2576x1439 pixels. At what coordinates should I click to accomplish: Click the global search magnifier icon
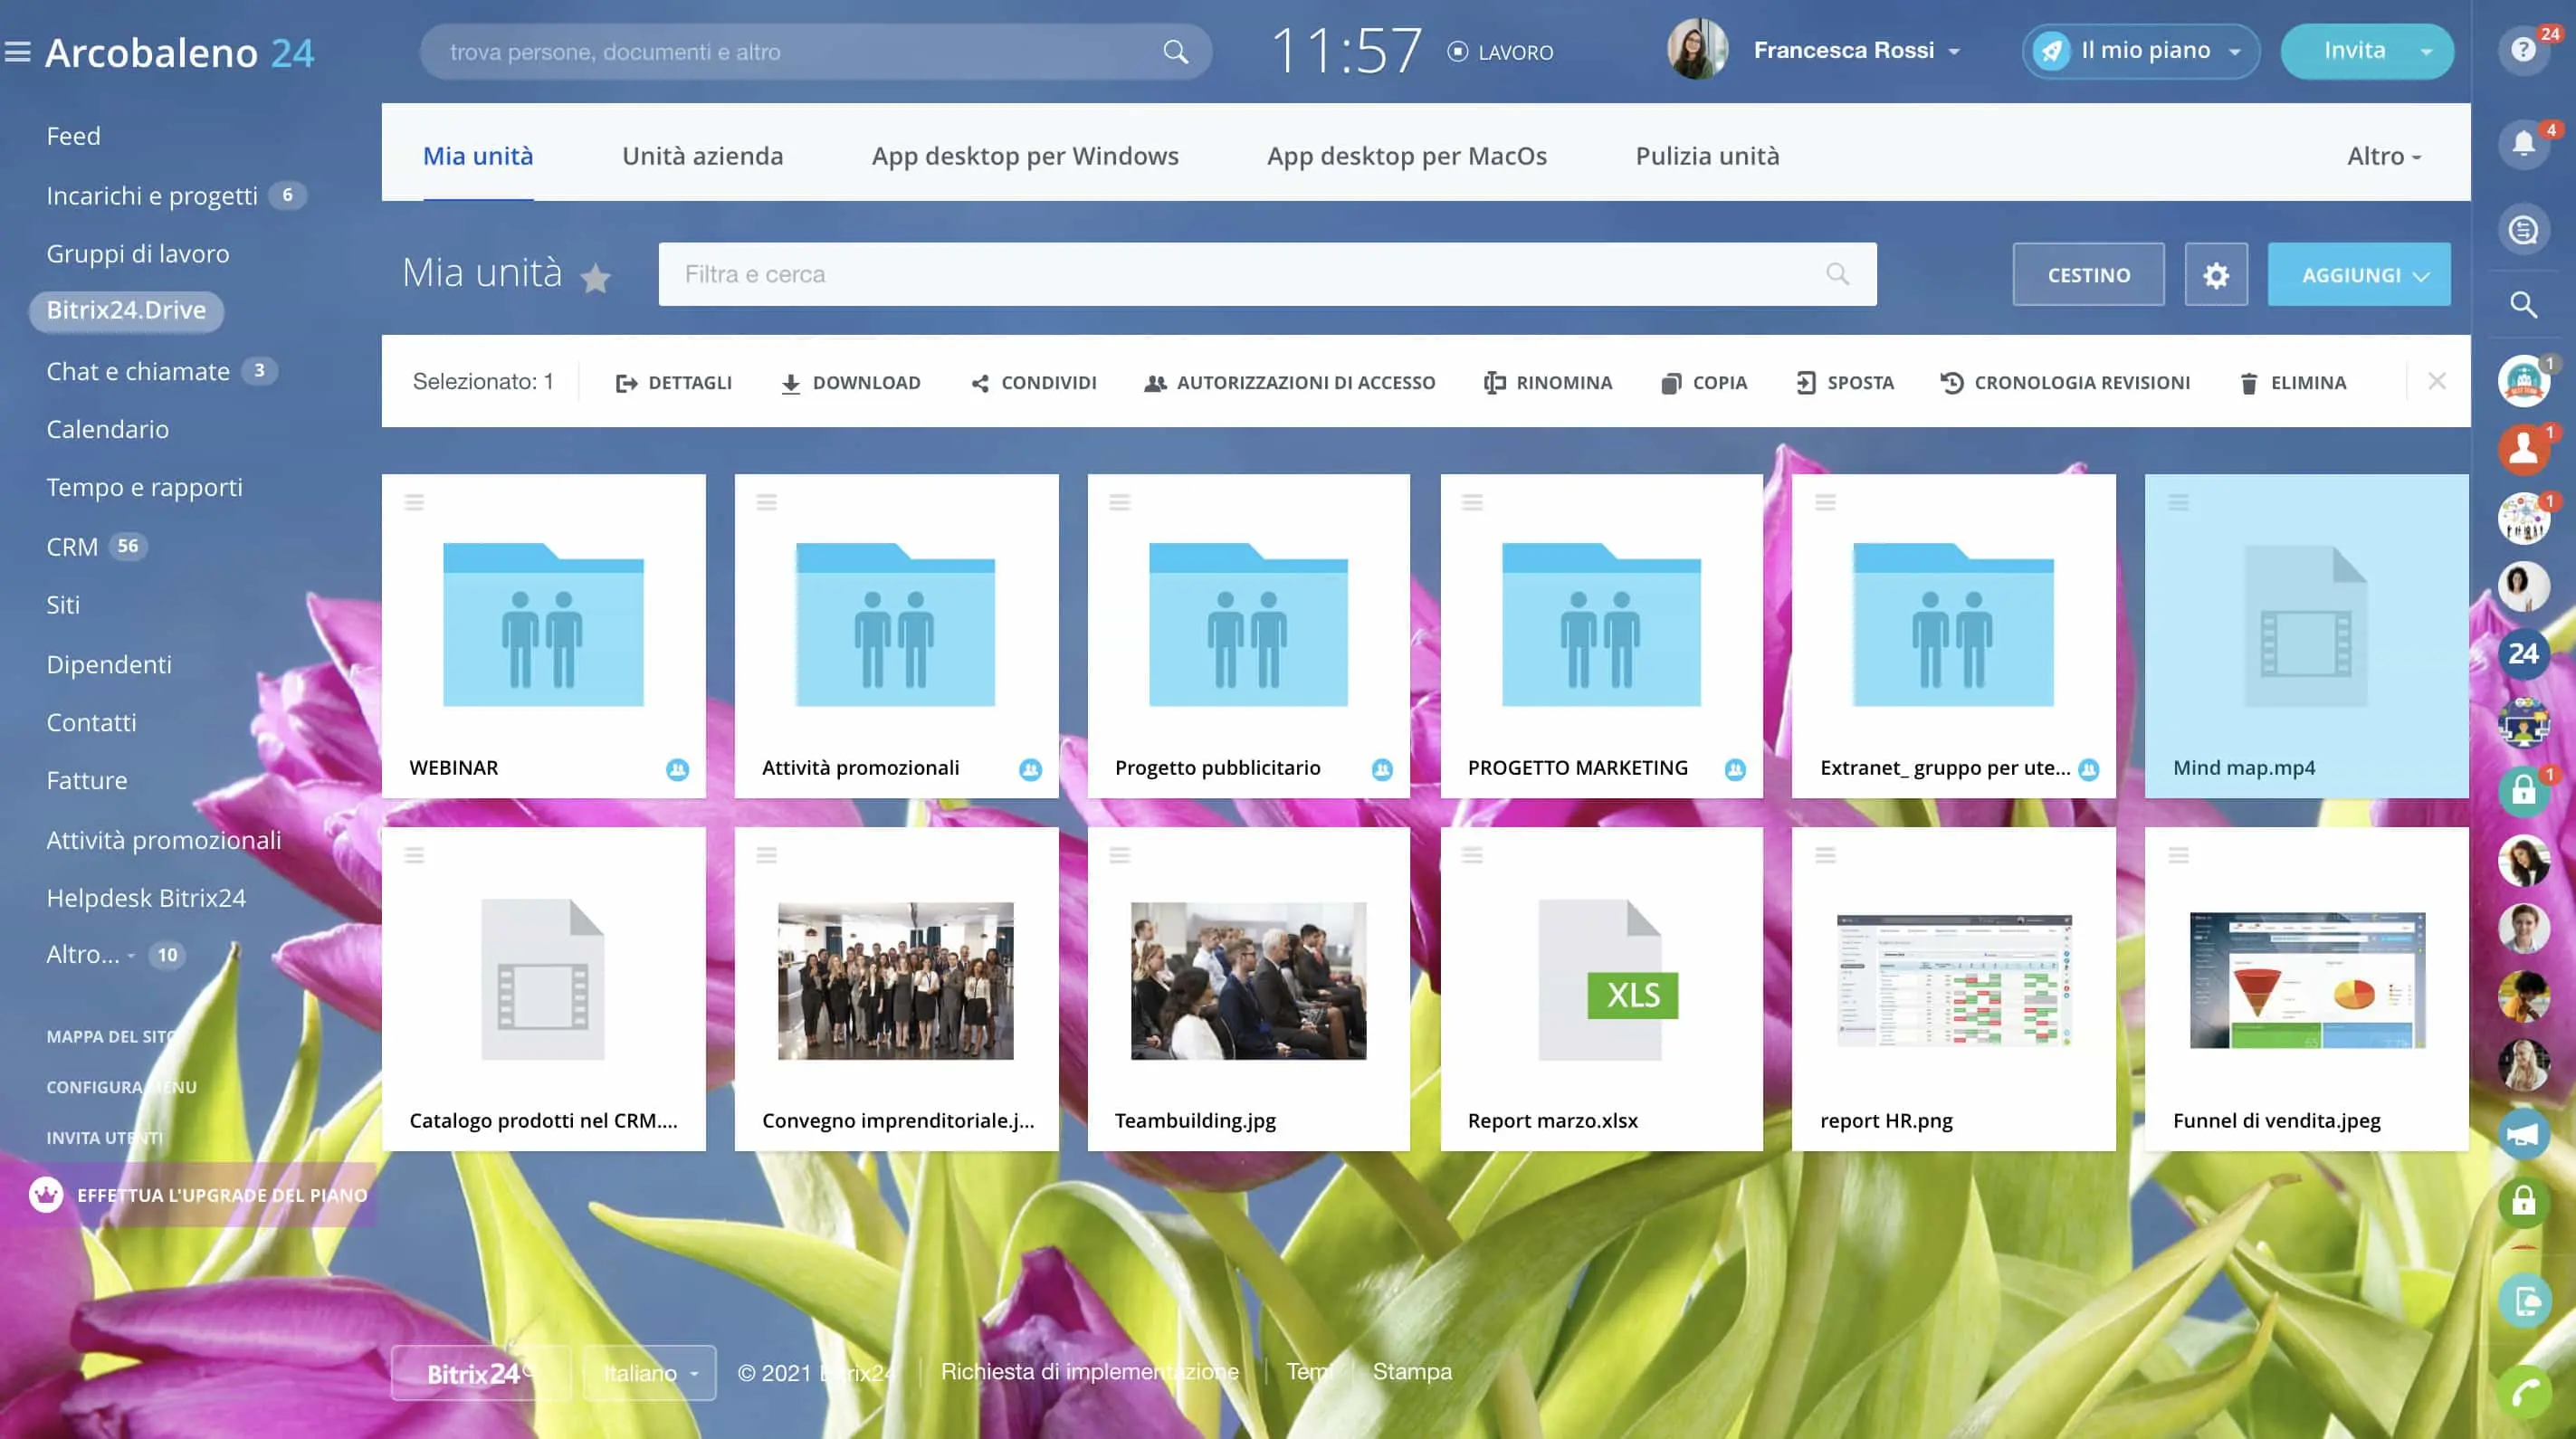click(1175, 52)
